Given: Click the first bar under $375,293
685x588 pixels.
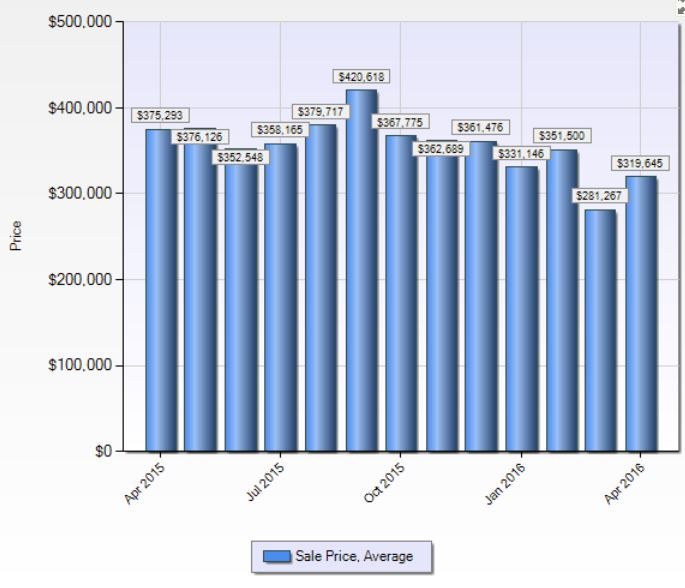Looking at the screenshot, I should point(161,290).
